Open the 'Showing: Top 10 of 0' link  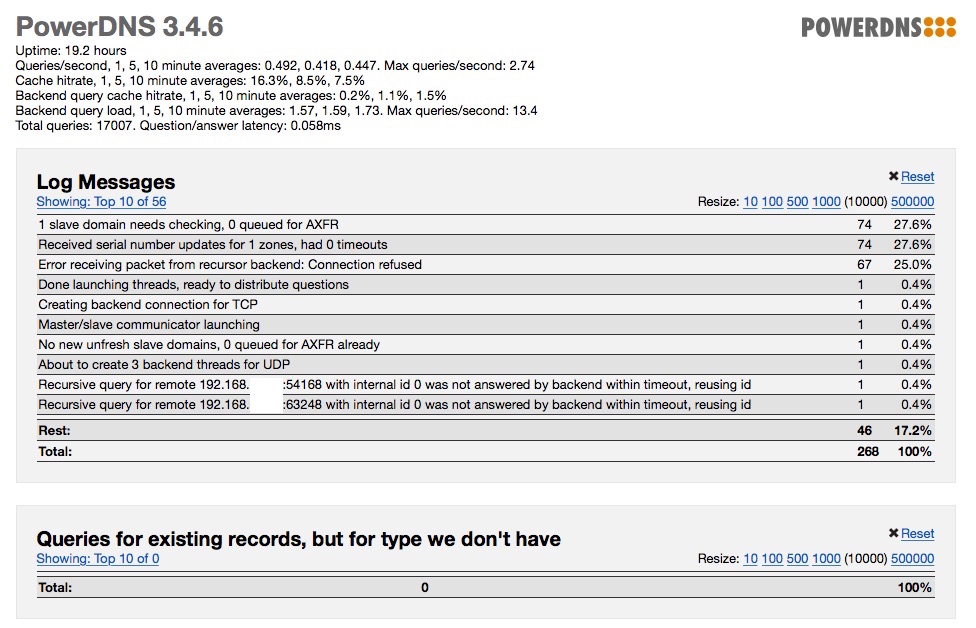click(97, 559)
